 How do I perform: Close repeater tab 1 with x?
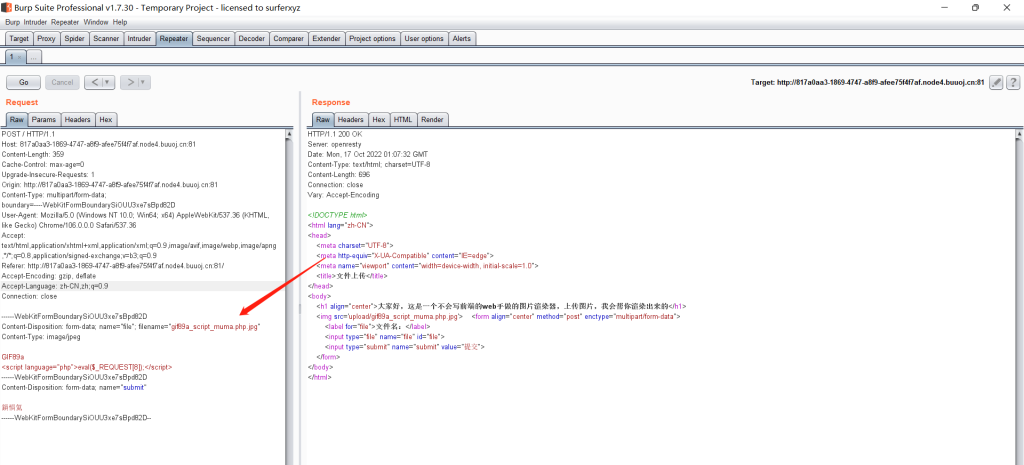point(20,58)
